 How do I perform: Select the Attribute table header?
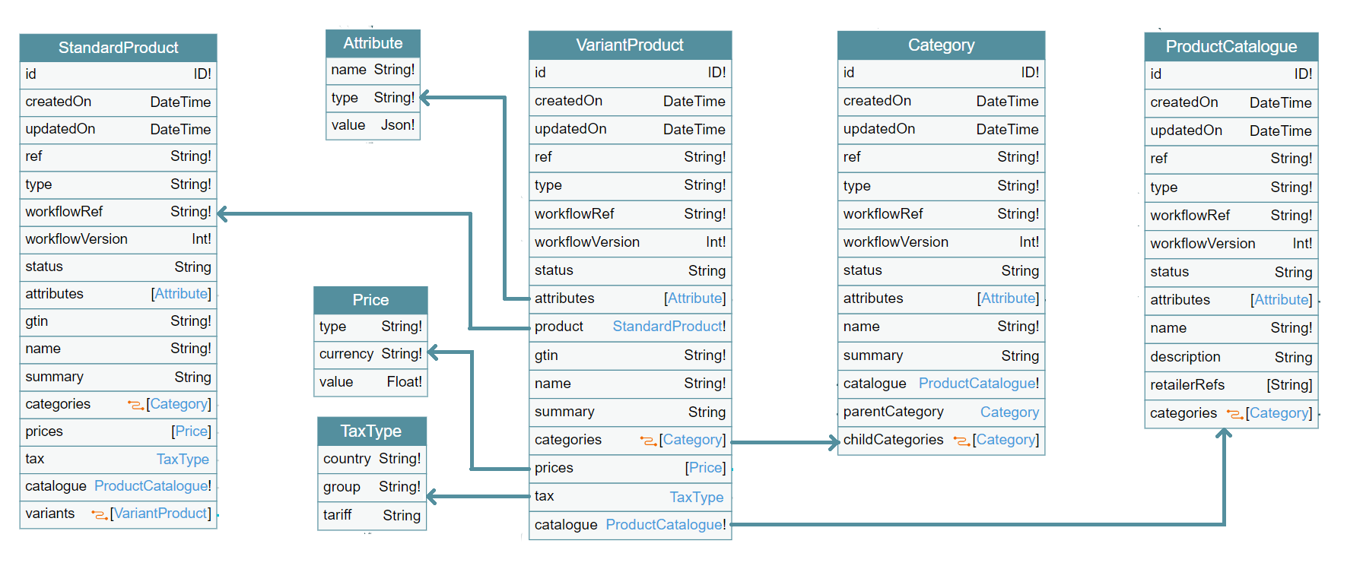click(373, 44)
